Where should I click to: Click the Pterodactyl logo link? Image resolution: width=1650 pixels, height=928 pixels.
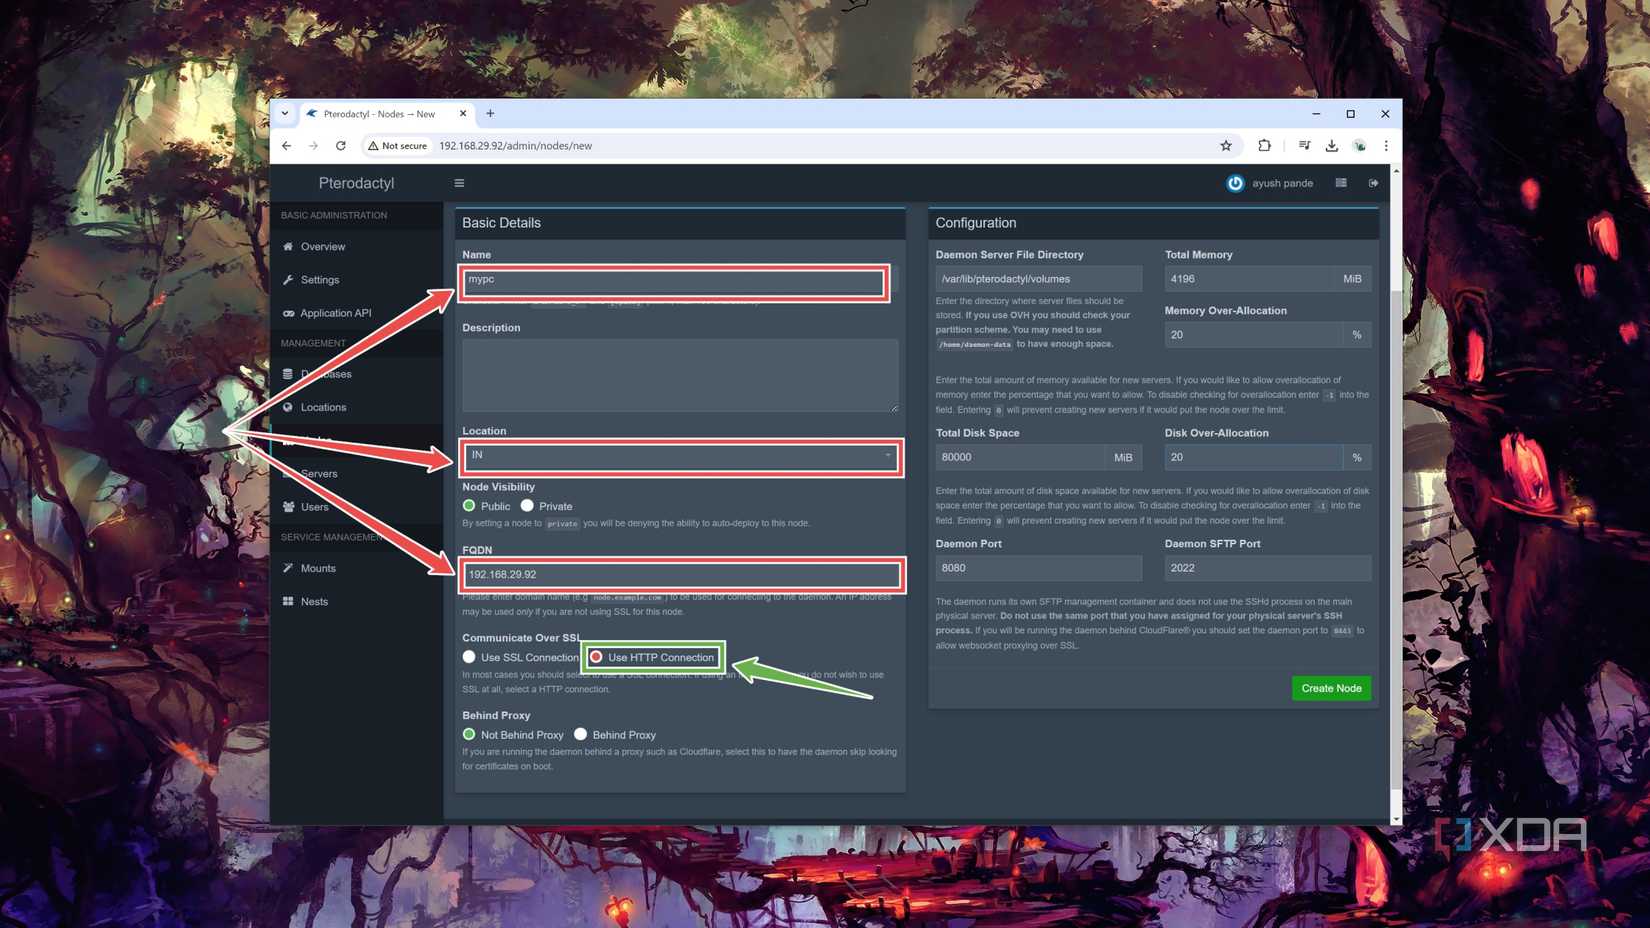pyautogui.click(x=356, y=183)
